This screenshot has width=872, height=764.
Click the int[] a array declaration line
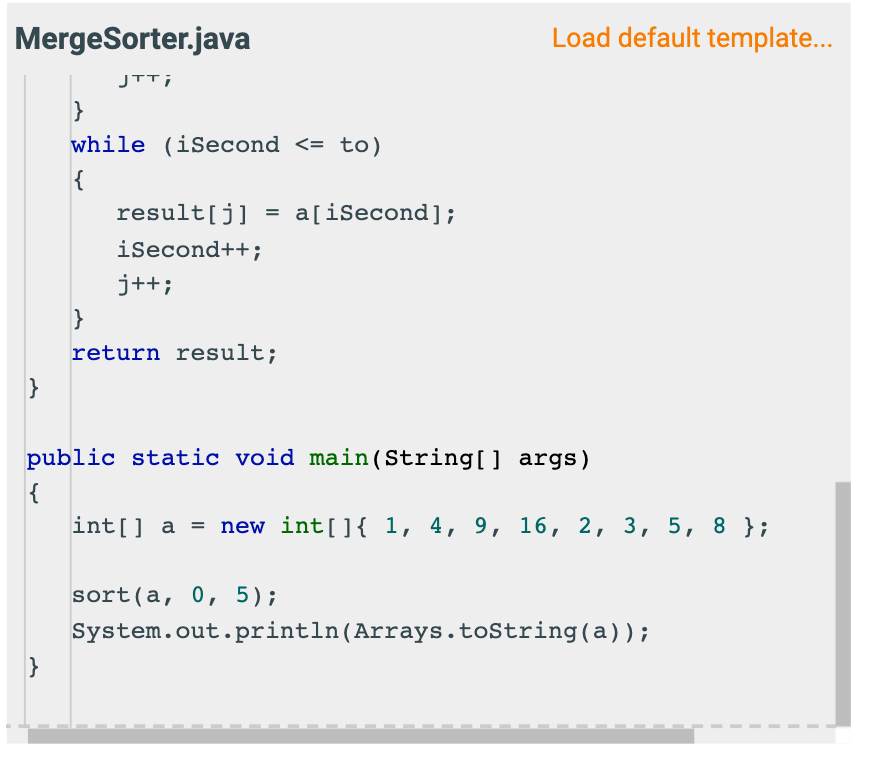420,526
